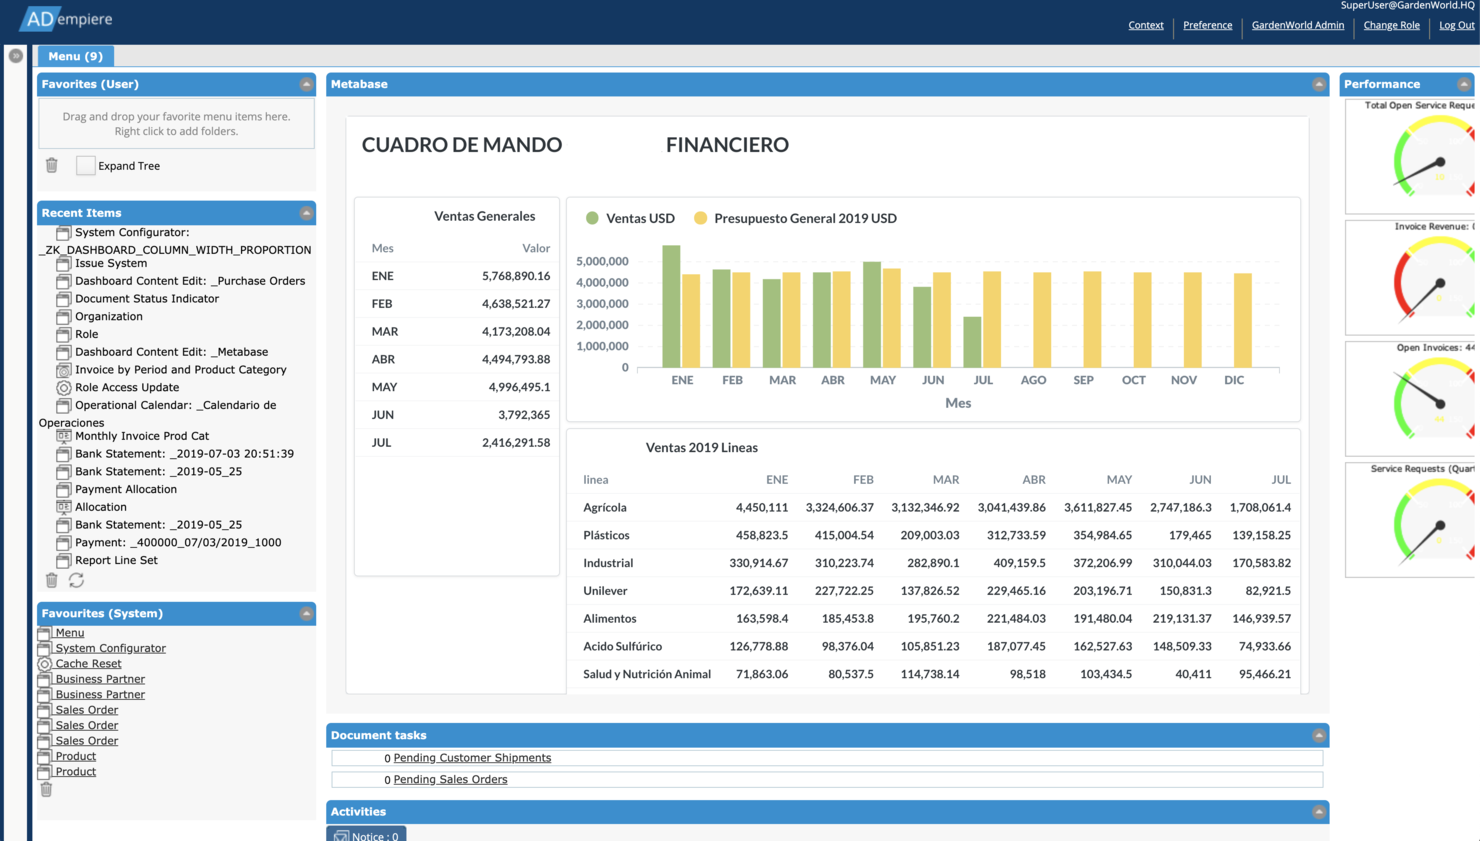The image size is (1480, 841).
Task: Click the Allocation window icon in Recent Items
Action: pyautogui.click(x=62, y=506)
